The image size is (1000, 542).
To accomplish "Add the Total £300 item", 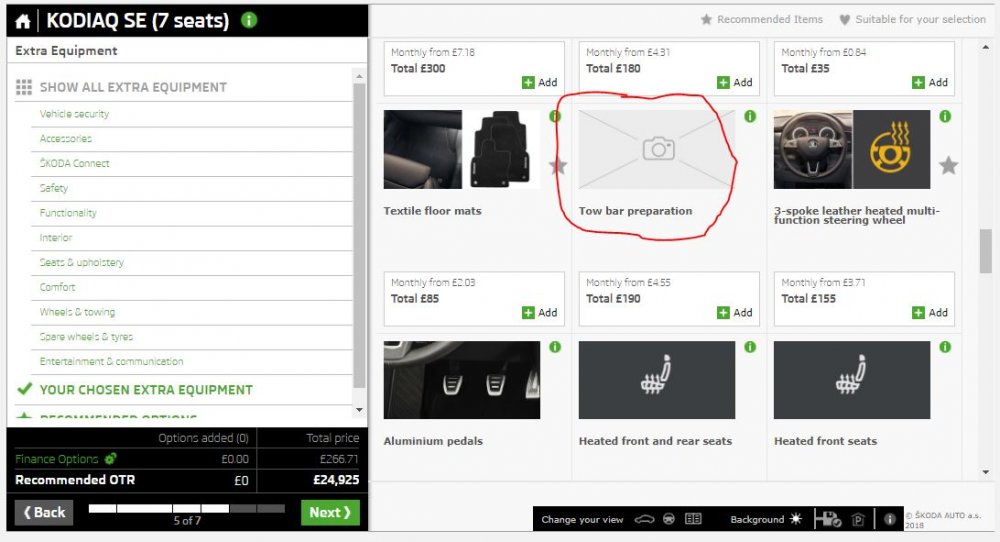I will [x=540, y=82].
